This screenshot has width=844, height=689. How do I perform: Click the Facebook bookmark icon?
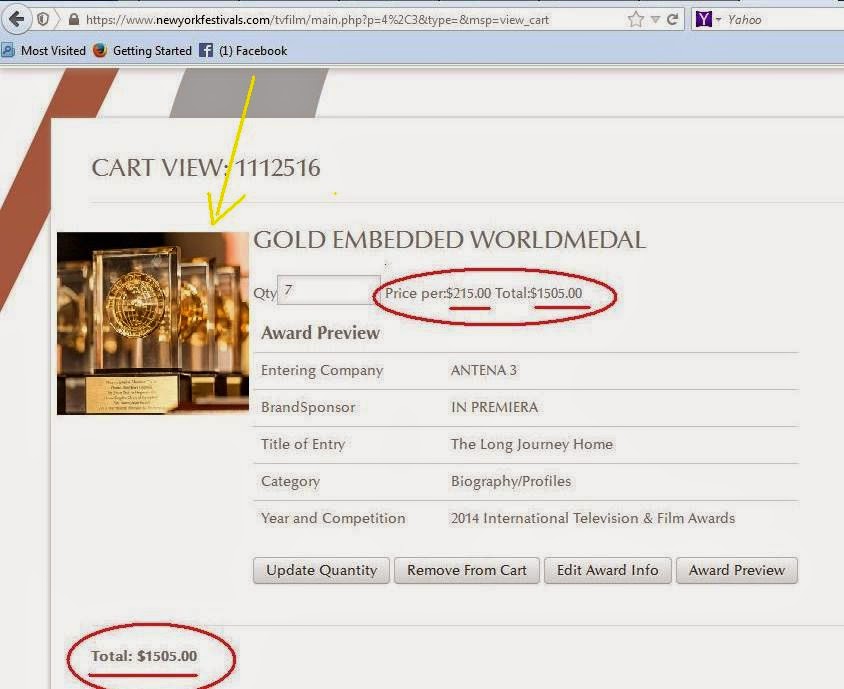click(x=206, y=50)
